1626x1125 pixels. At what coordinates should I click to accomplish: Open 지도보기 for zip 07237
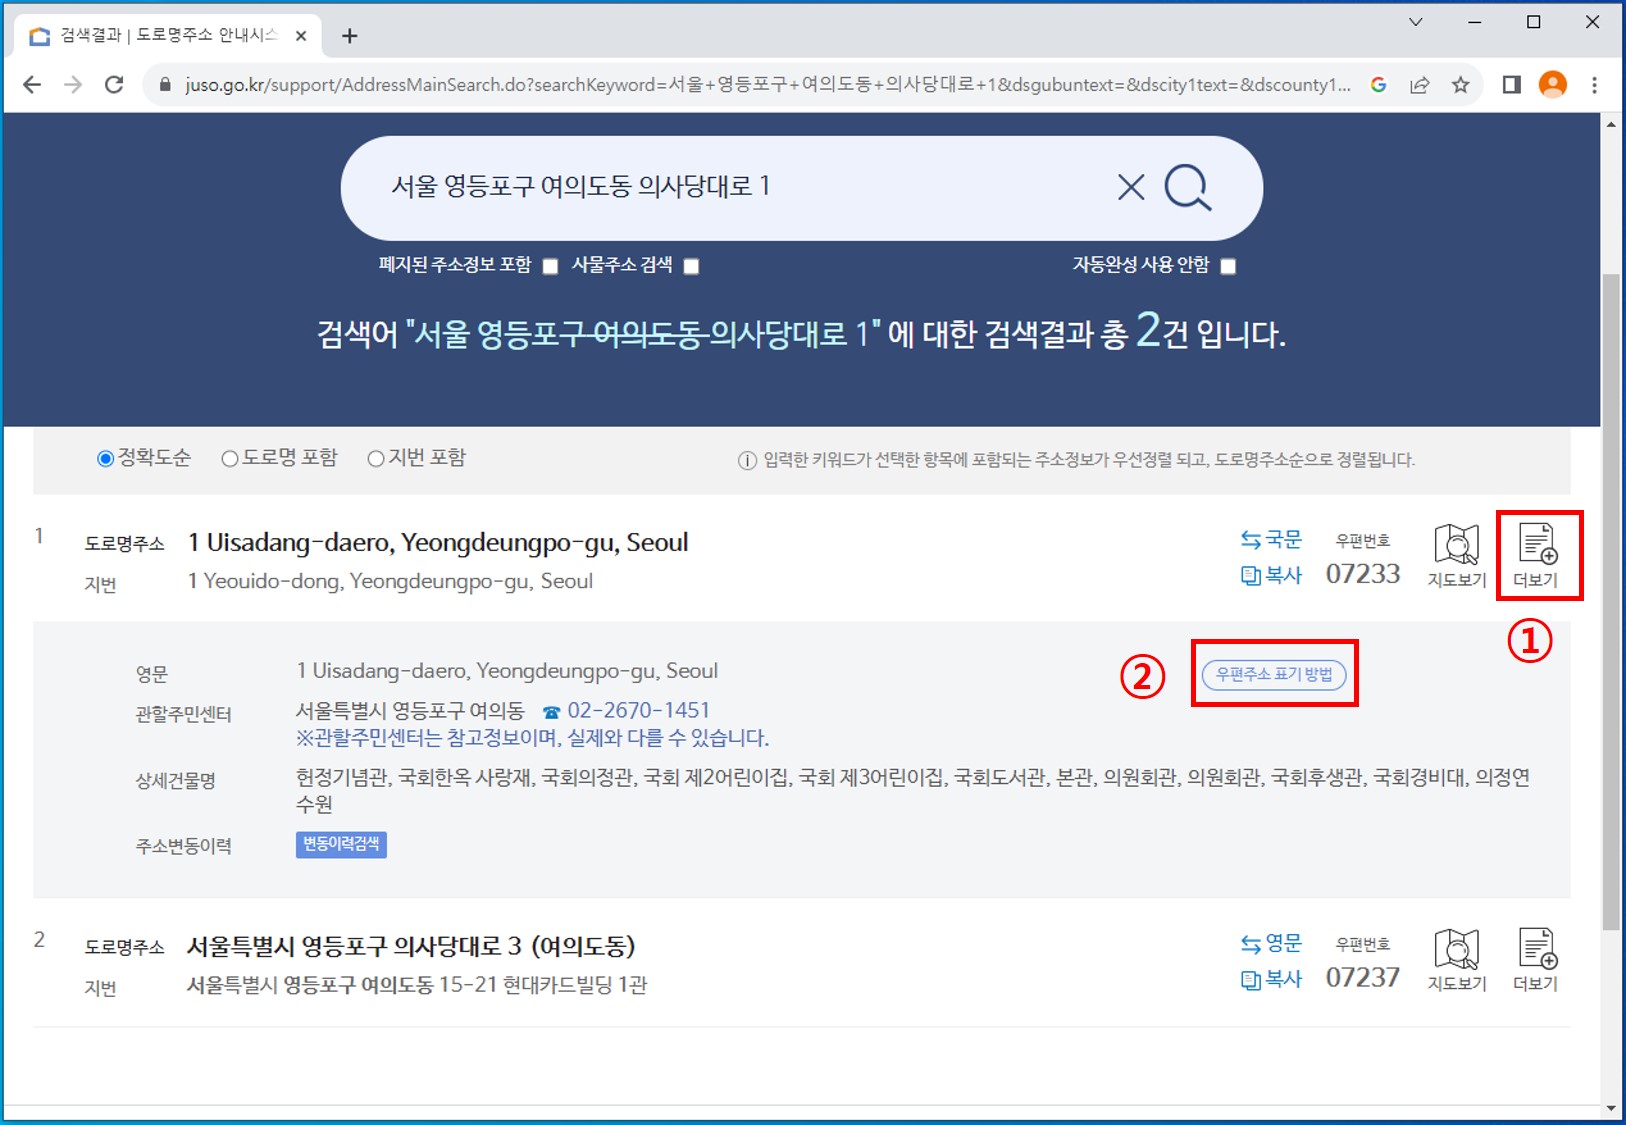(x=1457, y=960)
